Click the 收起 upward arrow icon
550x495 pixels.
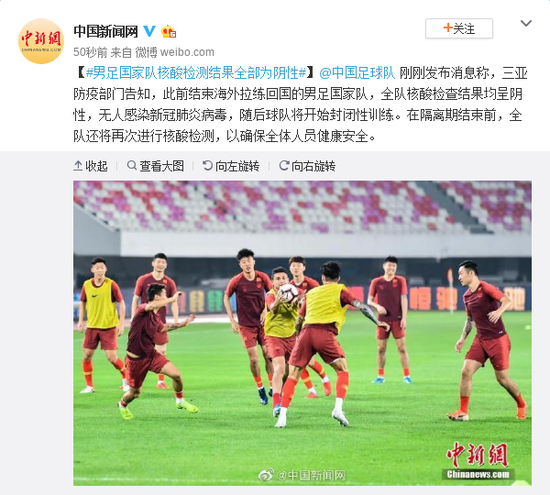pyautogui.click(x=78, y=166)
